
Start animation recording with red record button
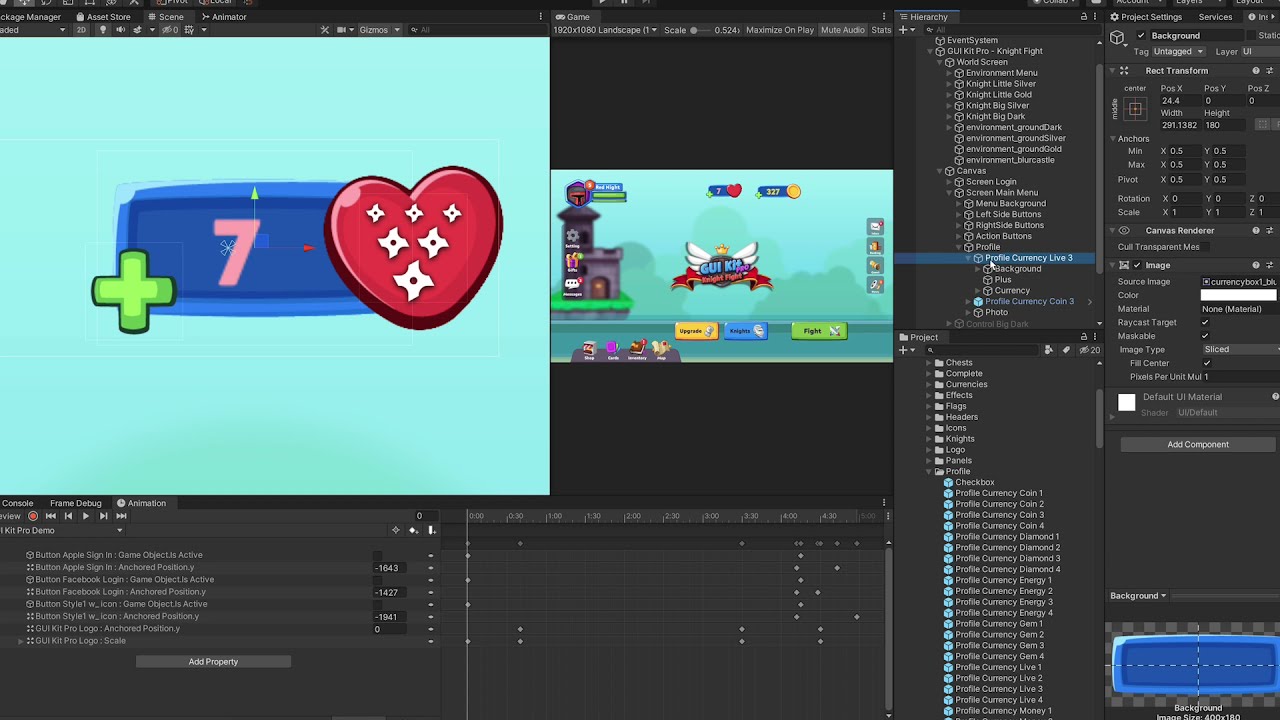click(33, 516)
